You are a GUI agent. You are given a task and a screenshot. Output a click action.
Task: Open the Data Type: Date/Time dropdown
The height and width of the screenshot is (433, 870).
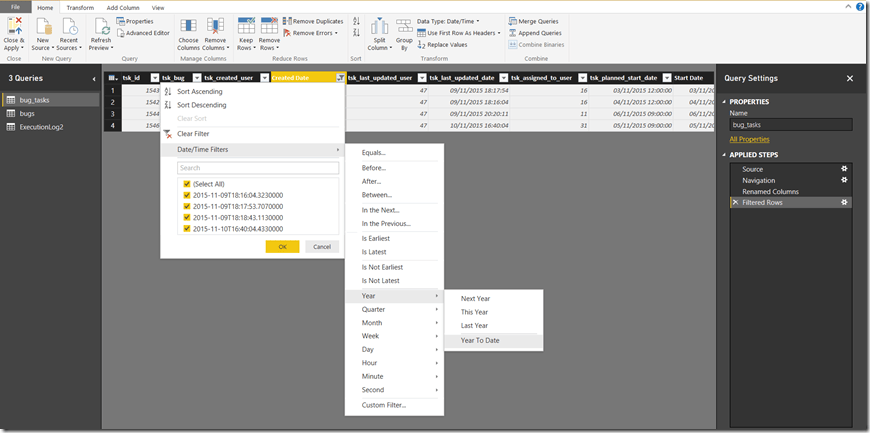coord(448,21)
